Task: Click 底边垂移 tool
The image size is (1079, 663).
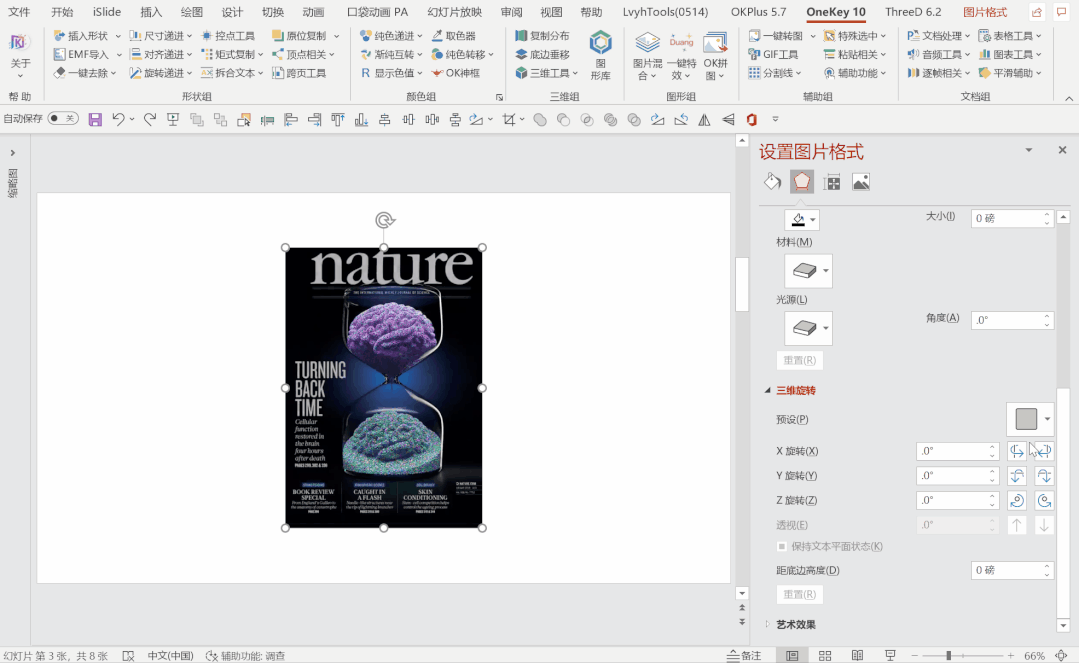Action: click(x=542, y=54)
